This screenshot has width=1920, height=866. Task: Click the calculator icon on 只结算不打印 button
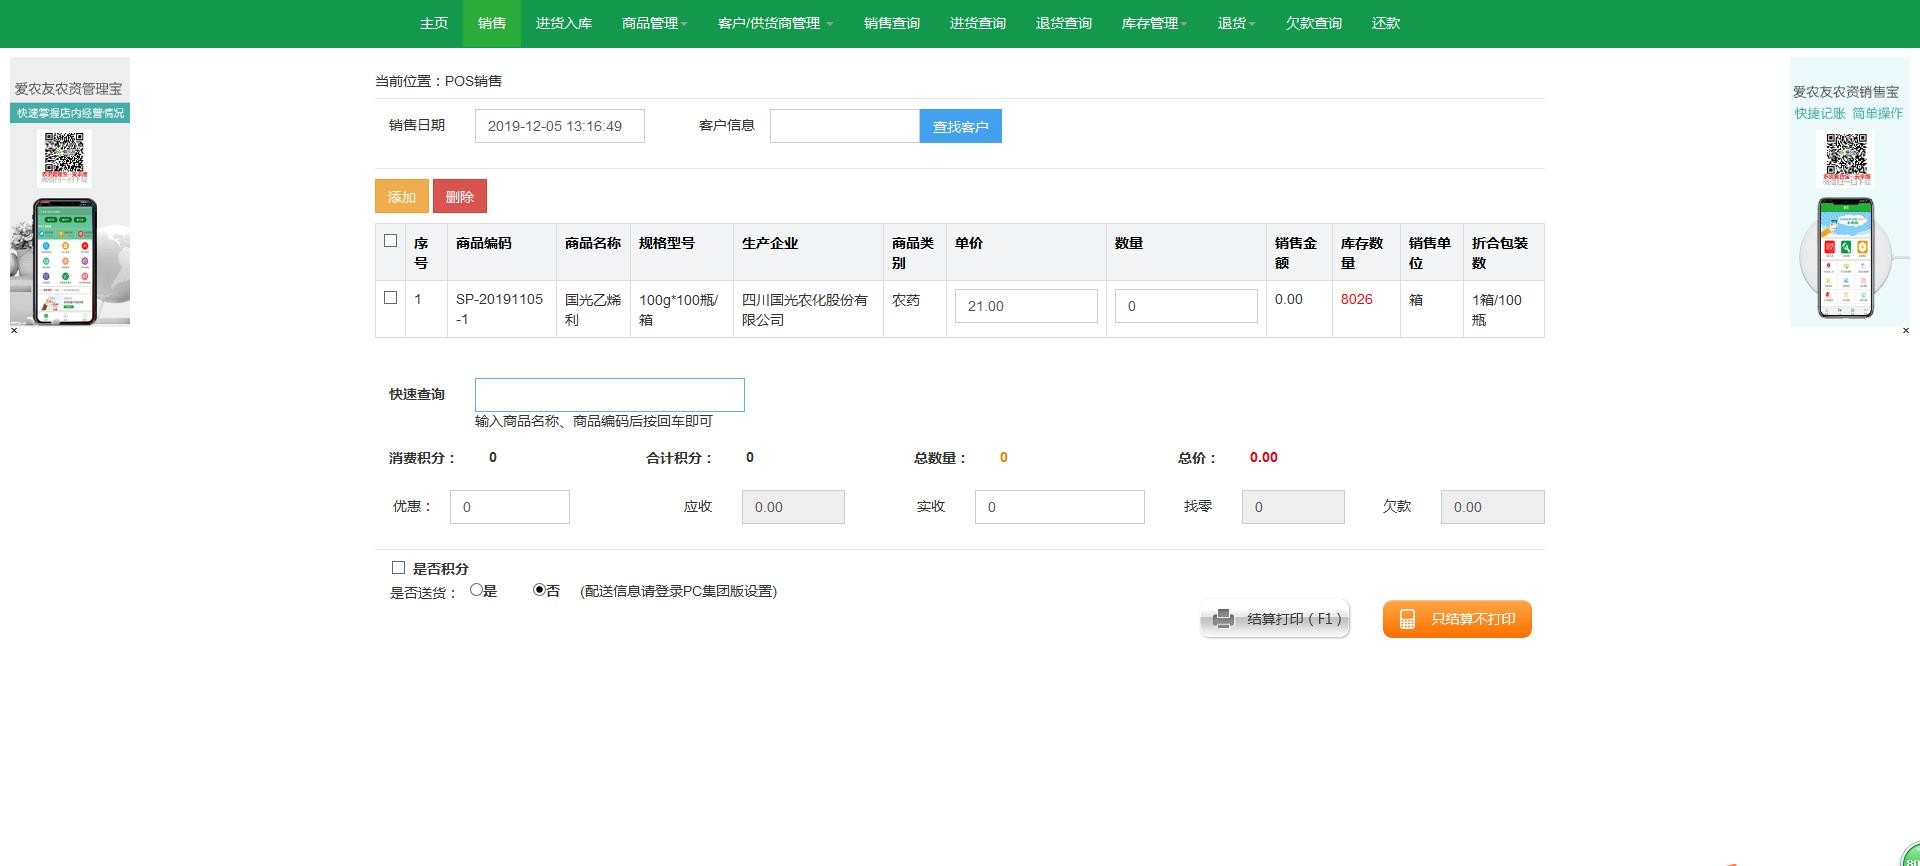point(1407,619)
